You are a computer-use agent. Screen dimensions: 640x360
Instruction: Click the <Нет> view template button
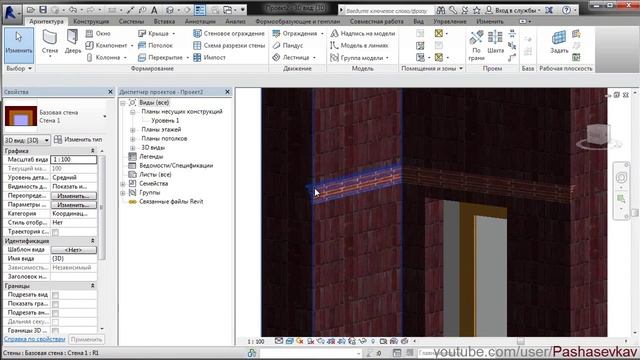73,250
